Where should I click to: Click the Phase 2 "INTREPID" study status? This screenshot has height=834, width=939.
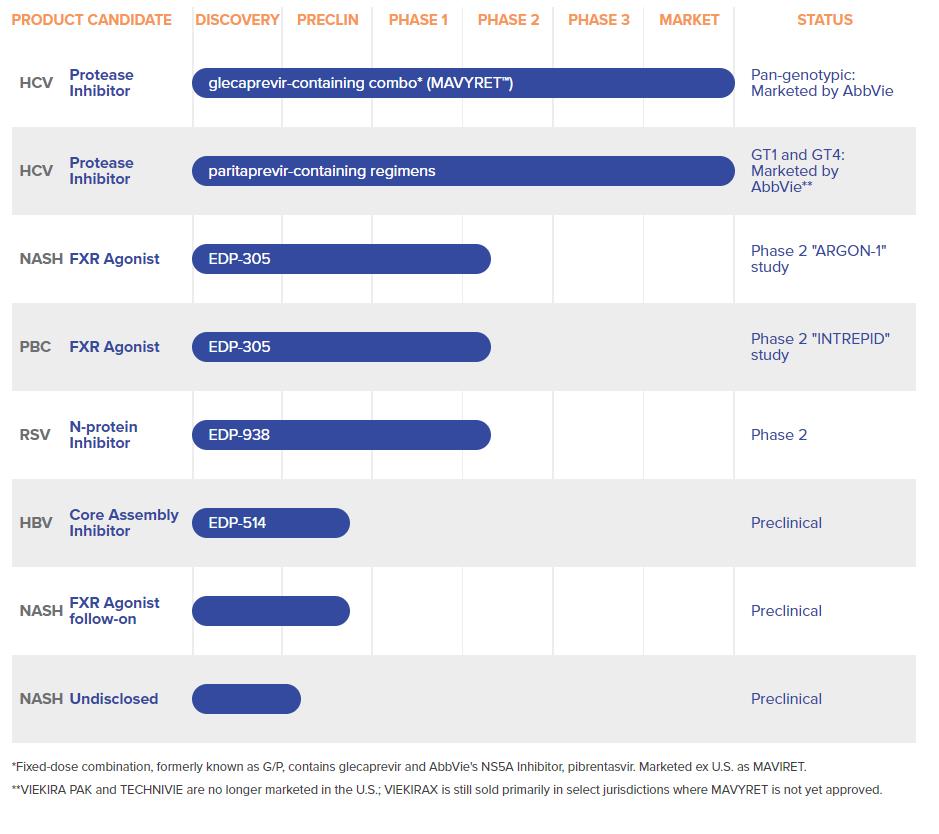click(x=820, y=347)
